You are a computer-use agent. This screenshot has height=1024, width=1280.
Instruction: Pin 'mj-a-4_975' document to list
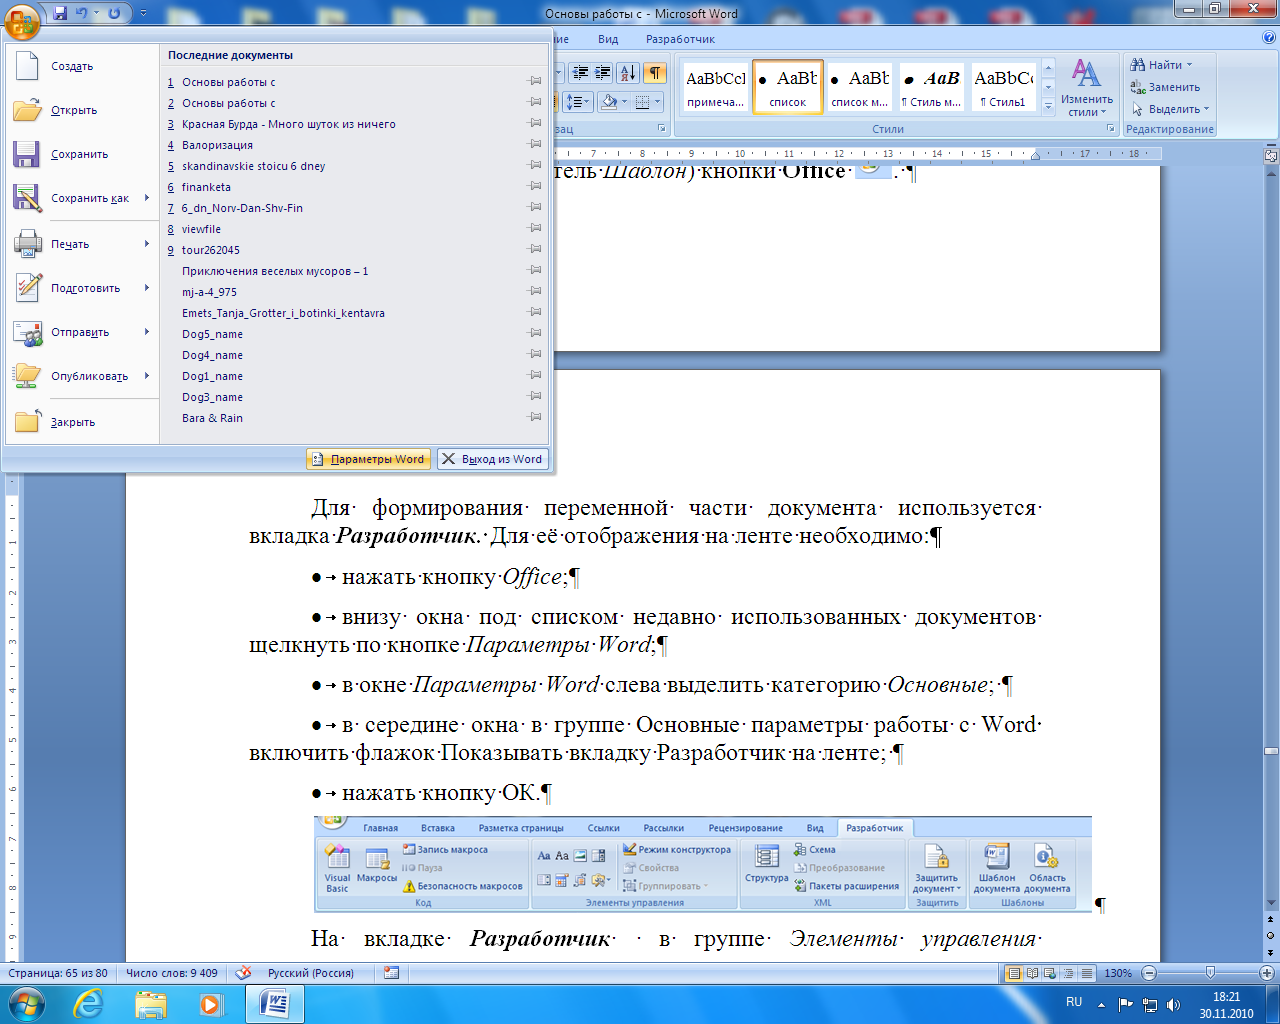coord(535,291)
